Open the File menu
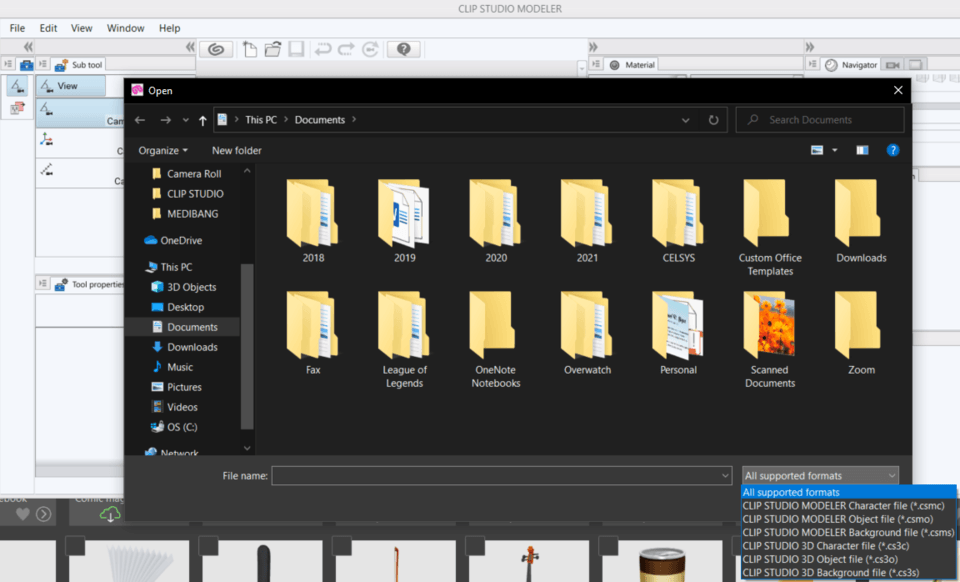960x582 pixels. pyautogui.click(x=17, y=28)
